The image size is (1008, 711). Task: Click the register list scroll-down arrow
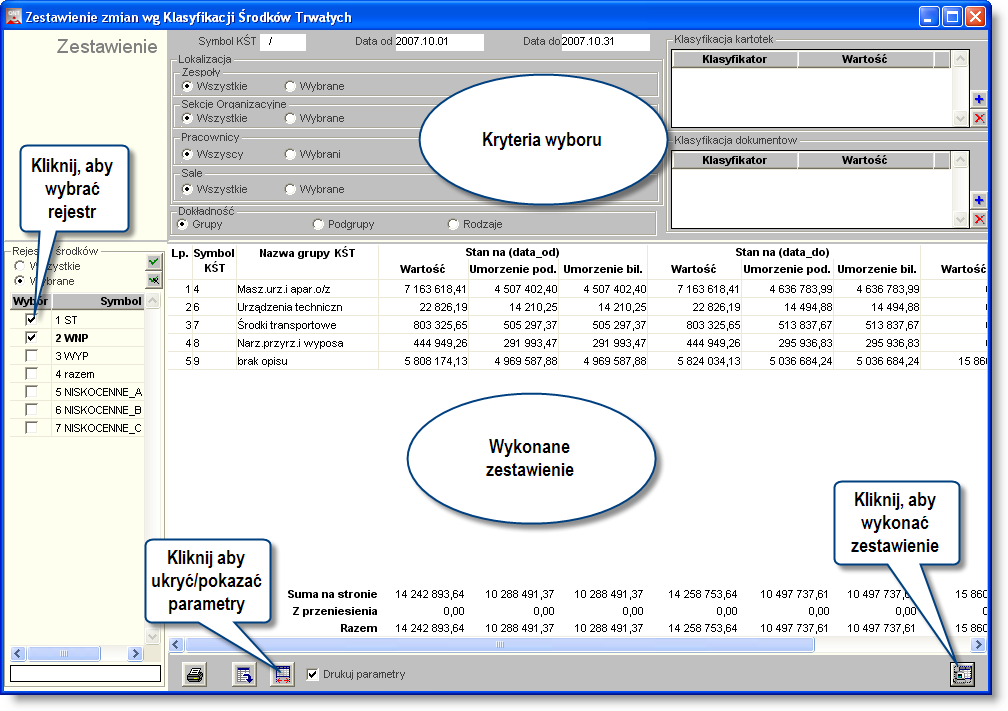click(x=152, y=636)
